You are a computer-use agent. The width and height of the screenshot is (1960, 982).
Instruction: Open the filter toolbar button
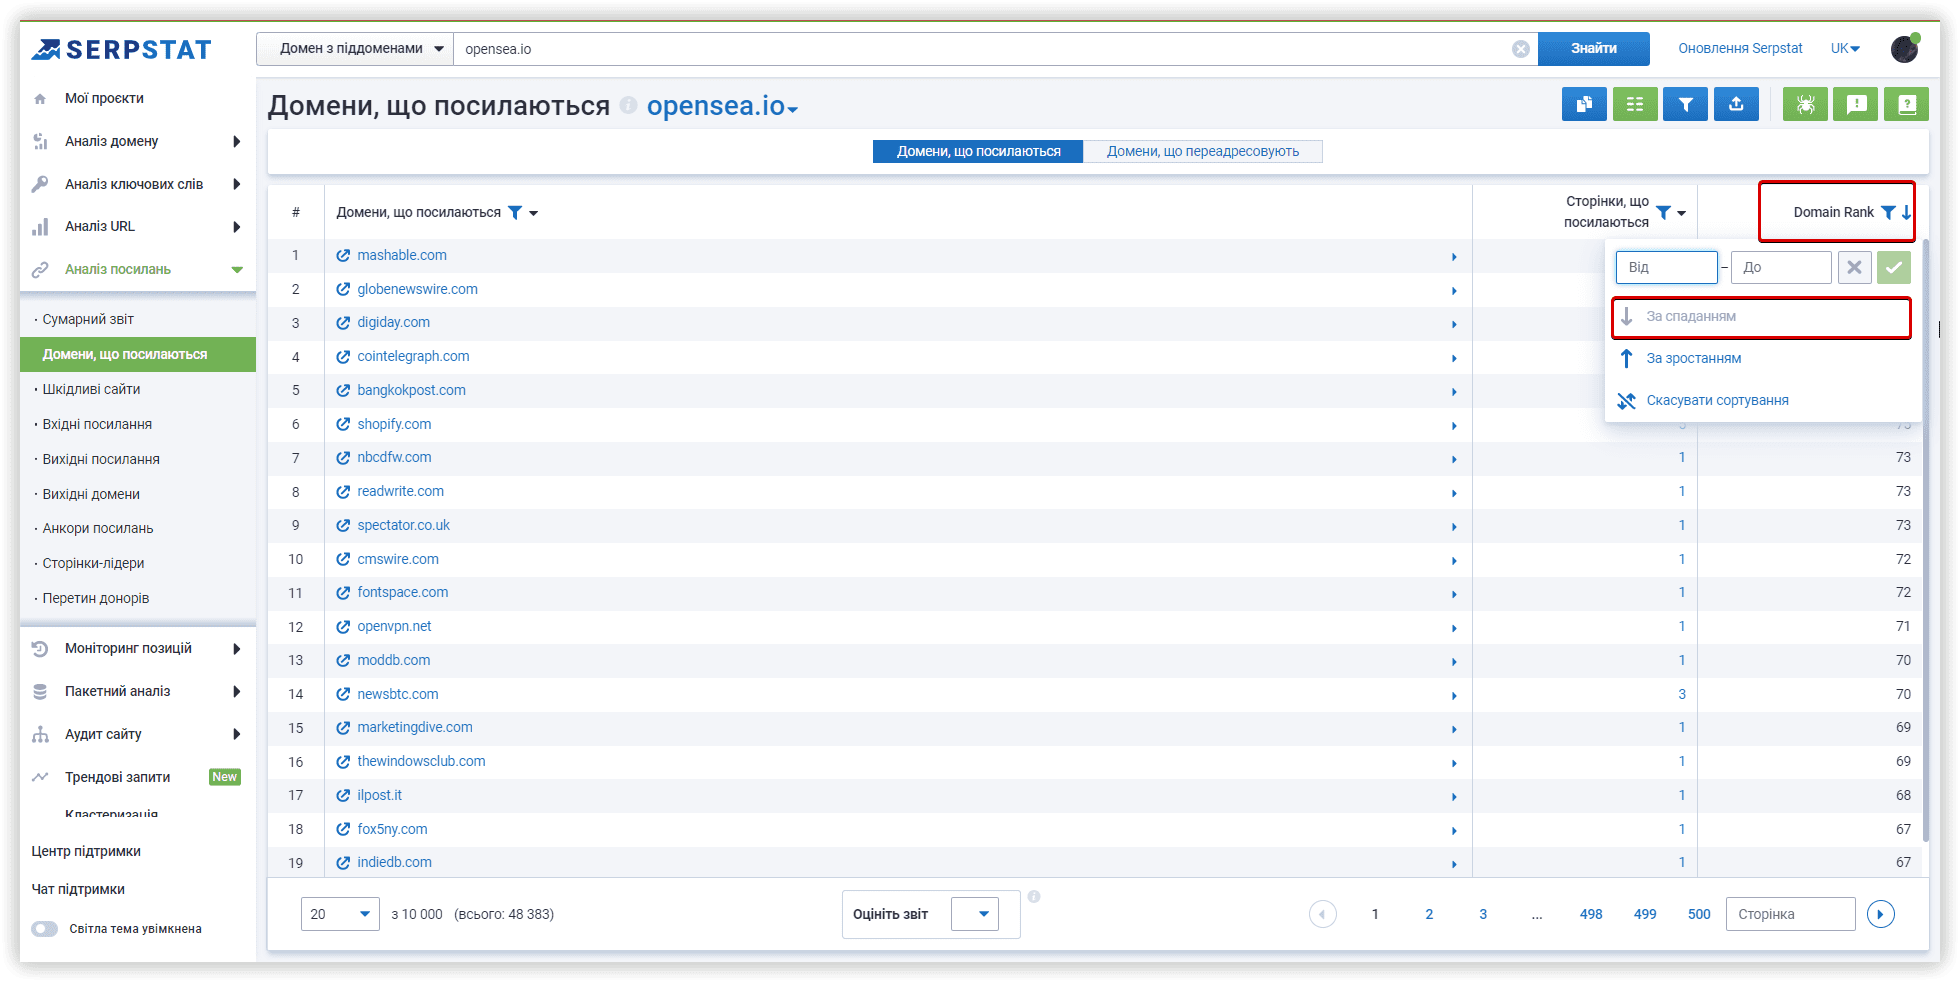tap(1686, 104)
